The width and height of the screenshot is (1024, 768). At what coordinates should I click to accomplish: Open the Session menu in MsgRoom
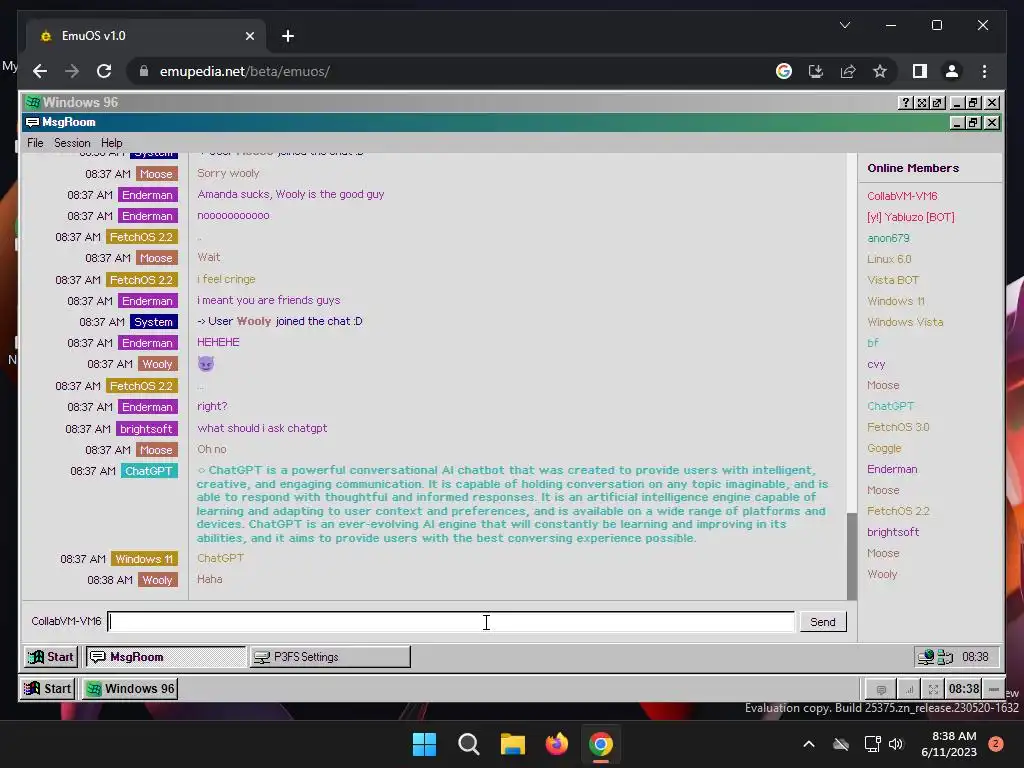pyautogui.click(x=72, y=143)
